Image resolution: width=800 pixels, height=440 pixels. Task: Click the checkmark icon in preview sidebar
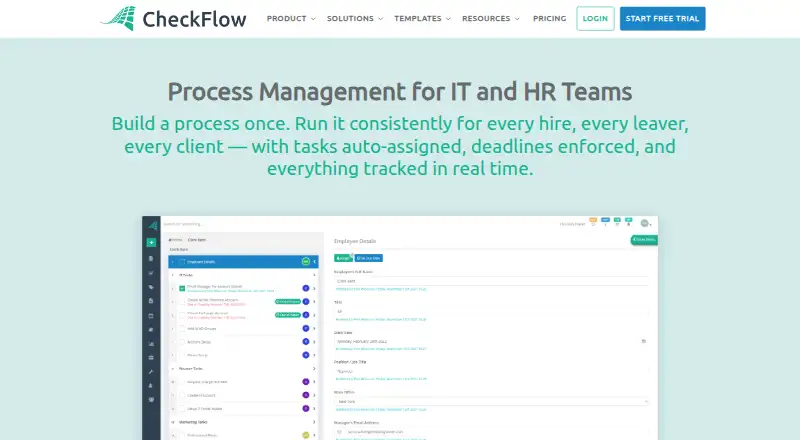pyautogui.click(x=151, y=273)
